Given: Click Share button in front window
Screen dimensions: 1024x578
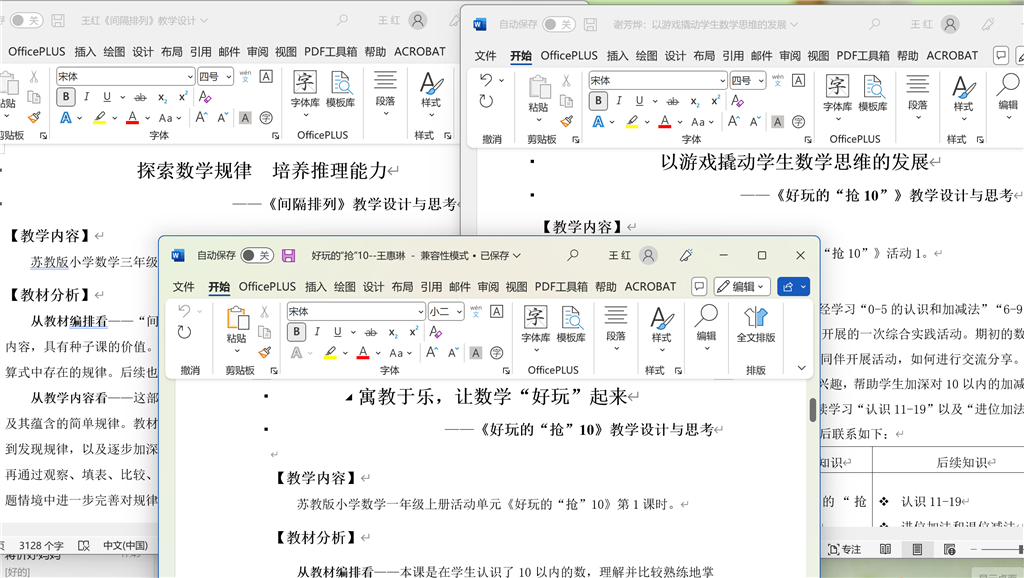Looking at the screenshot, I should pyautogui.click(x=788, y=287).
